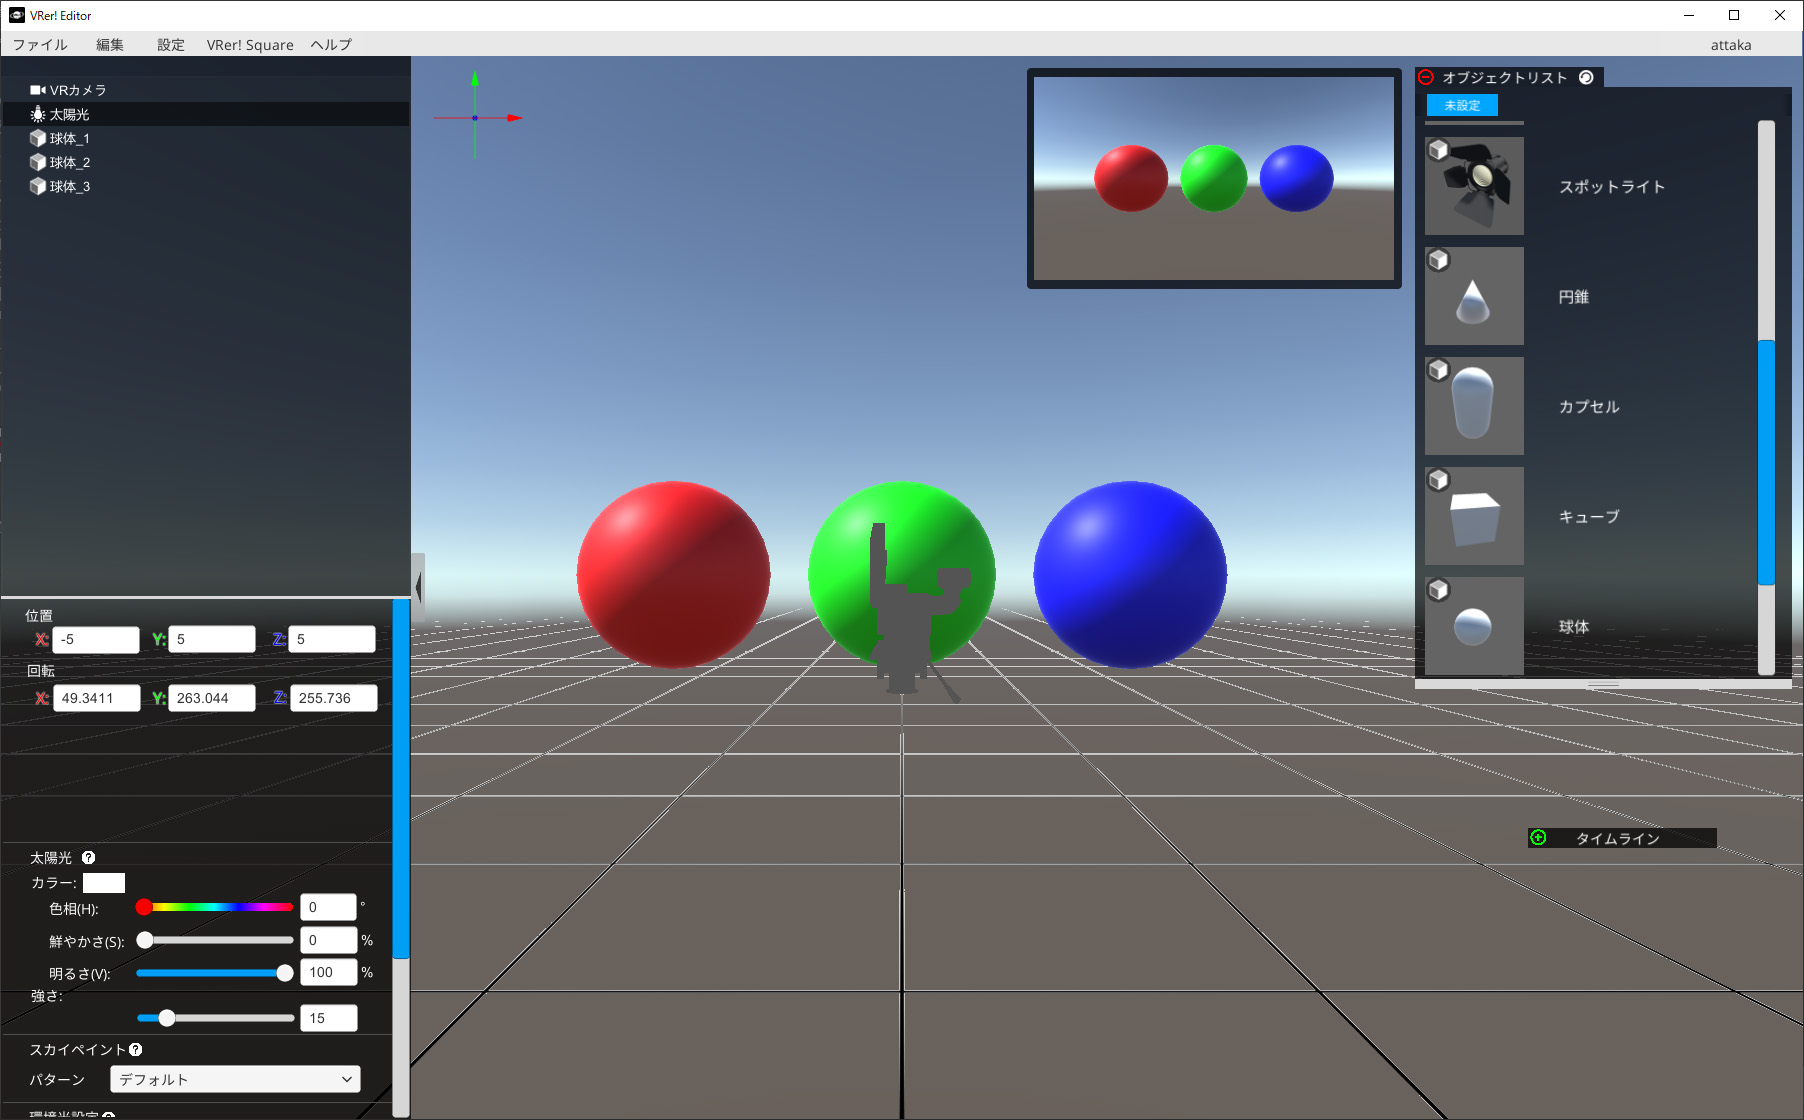Click the 鮮やかさ(S) saturation slider
Viewport: 1804px width, 1120px height.
point(215,940)
